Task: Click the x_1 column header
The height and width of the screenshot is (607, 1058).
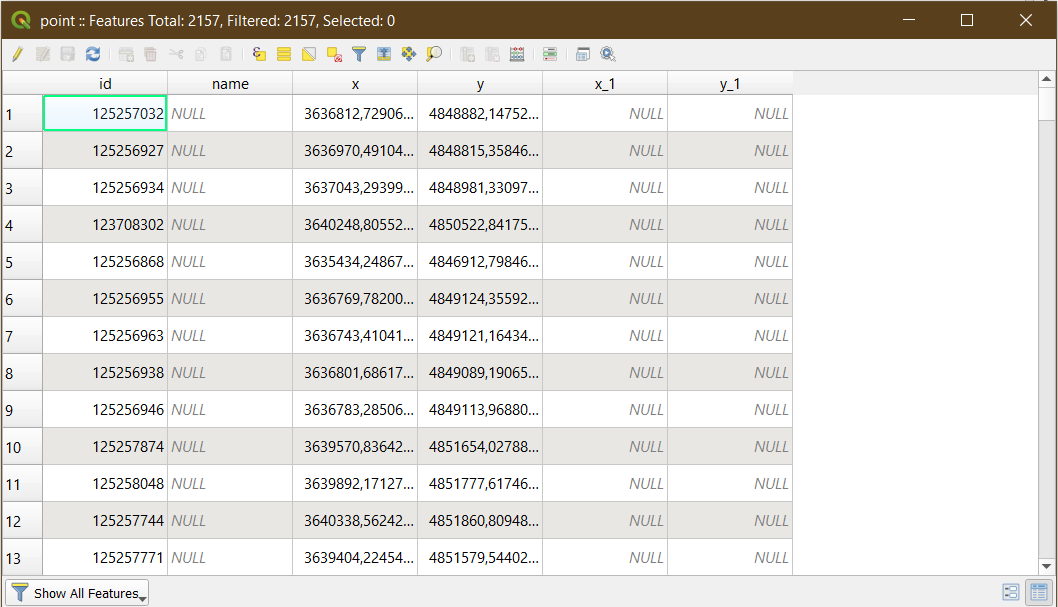Action: click(605, 84)
